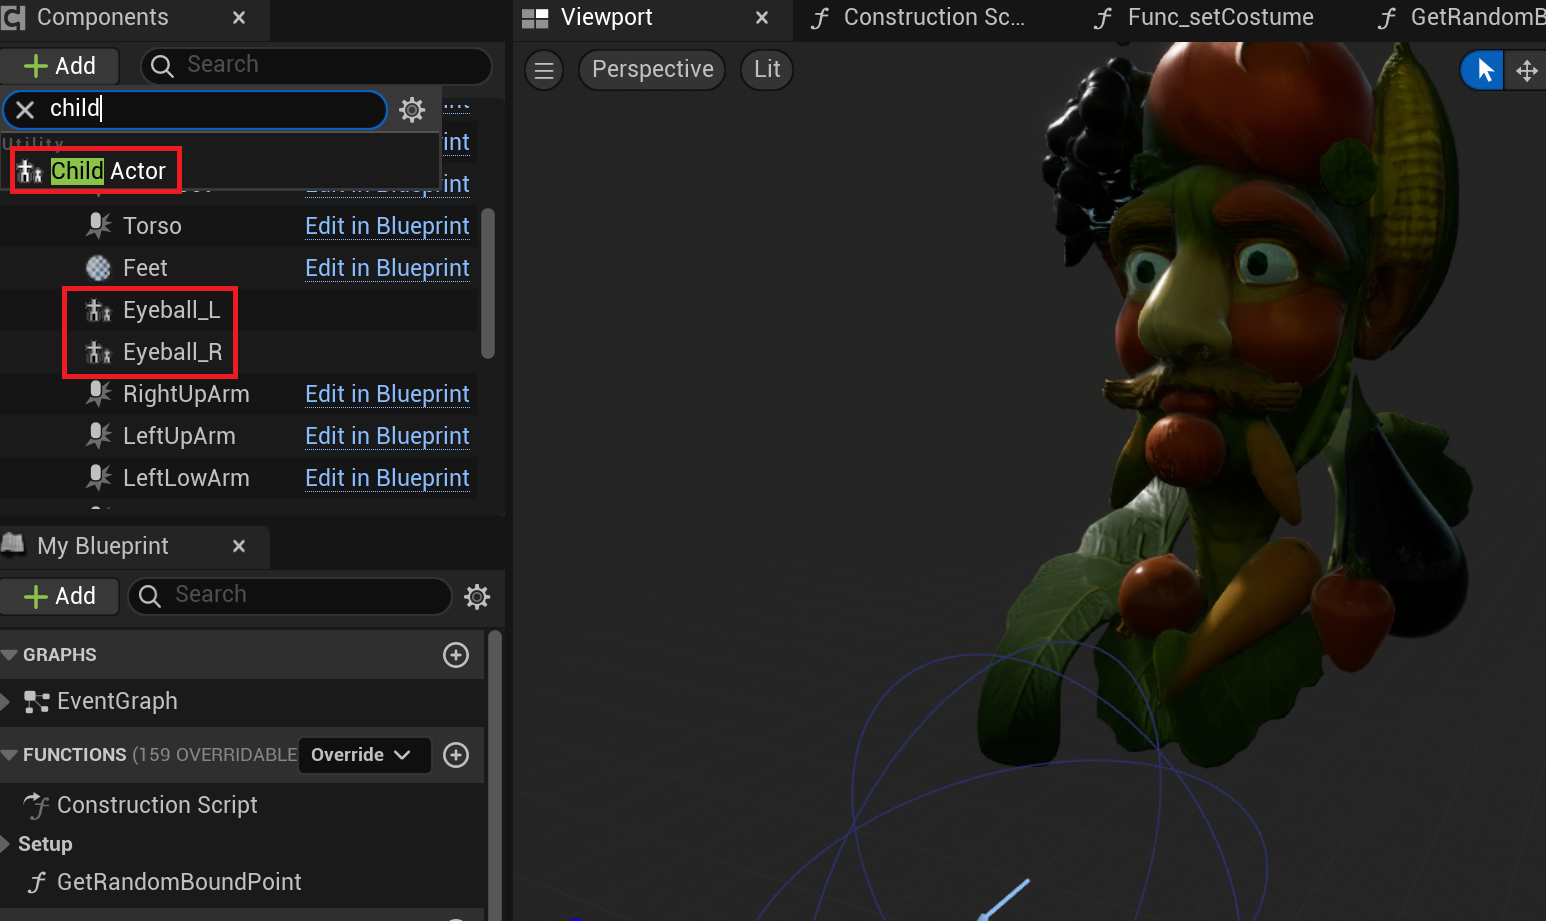This screenshot has height=921, width=1546.
Task: Open Edit in Blueprint for LeftUpArm
Action: [x=387, y=436]
